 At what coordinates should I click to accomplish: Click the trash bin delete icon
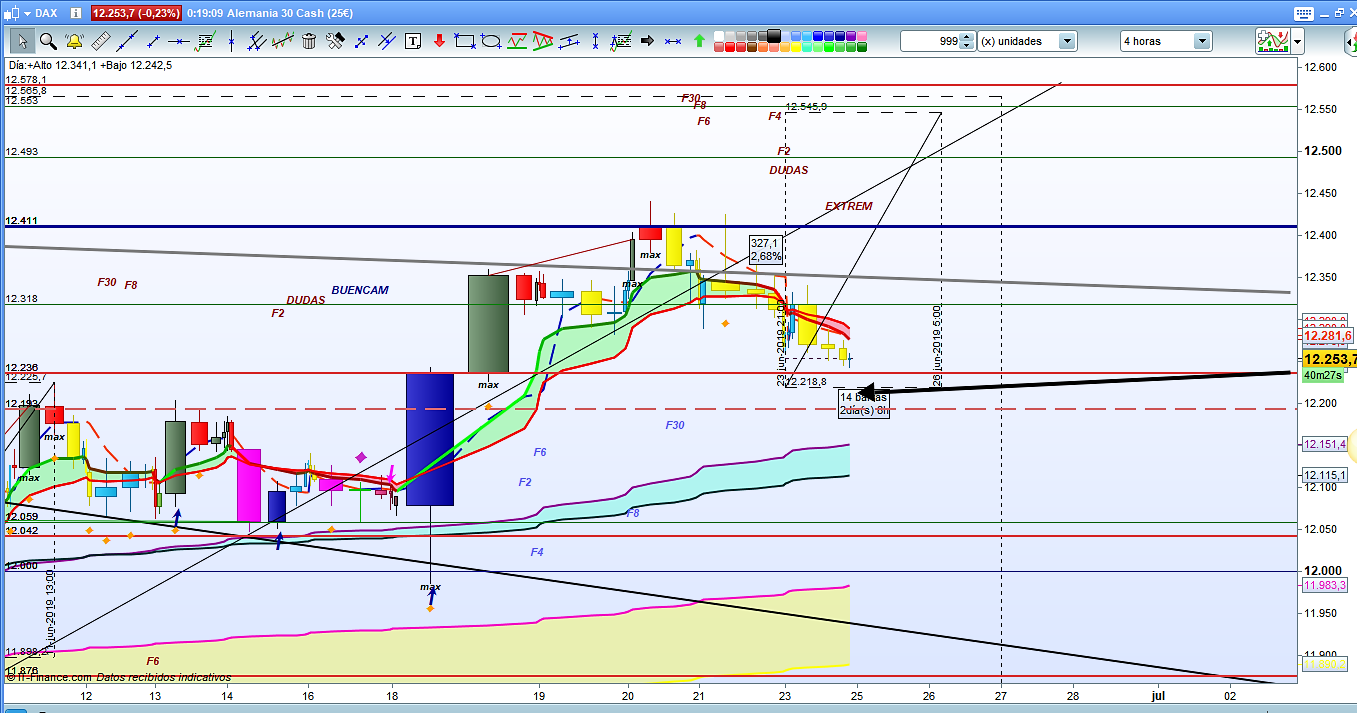[309, 41]
